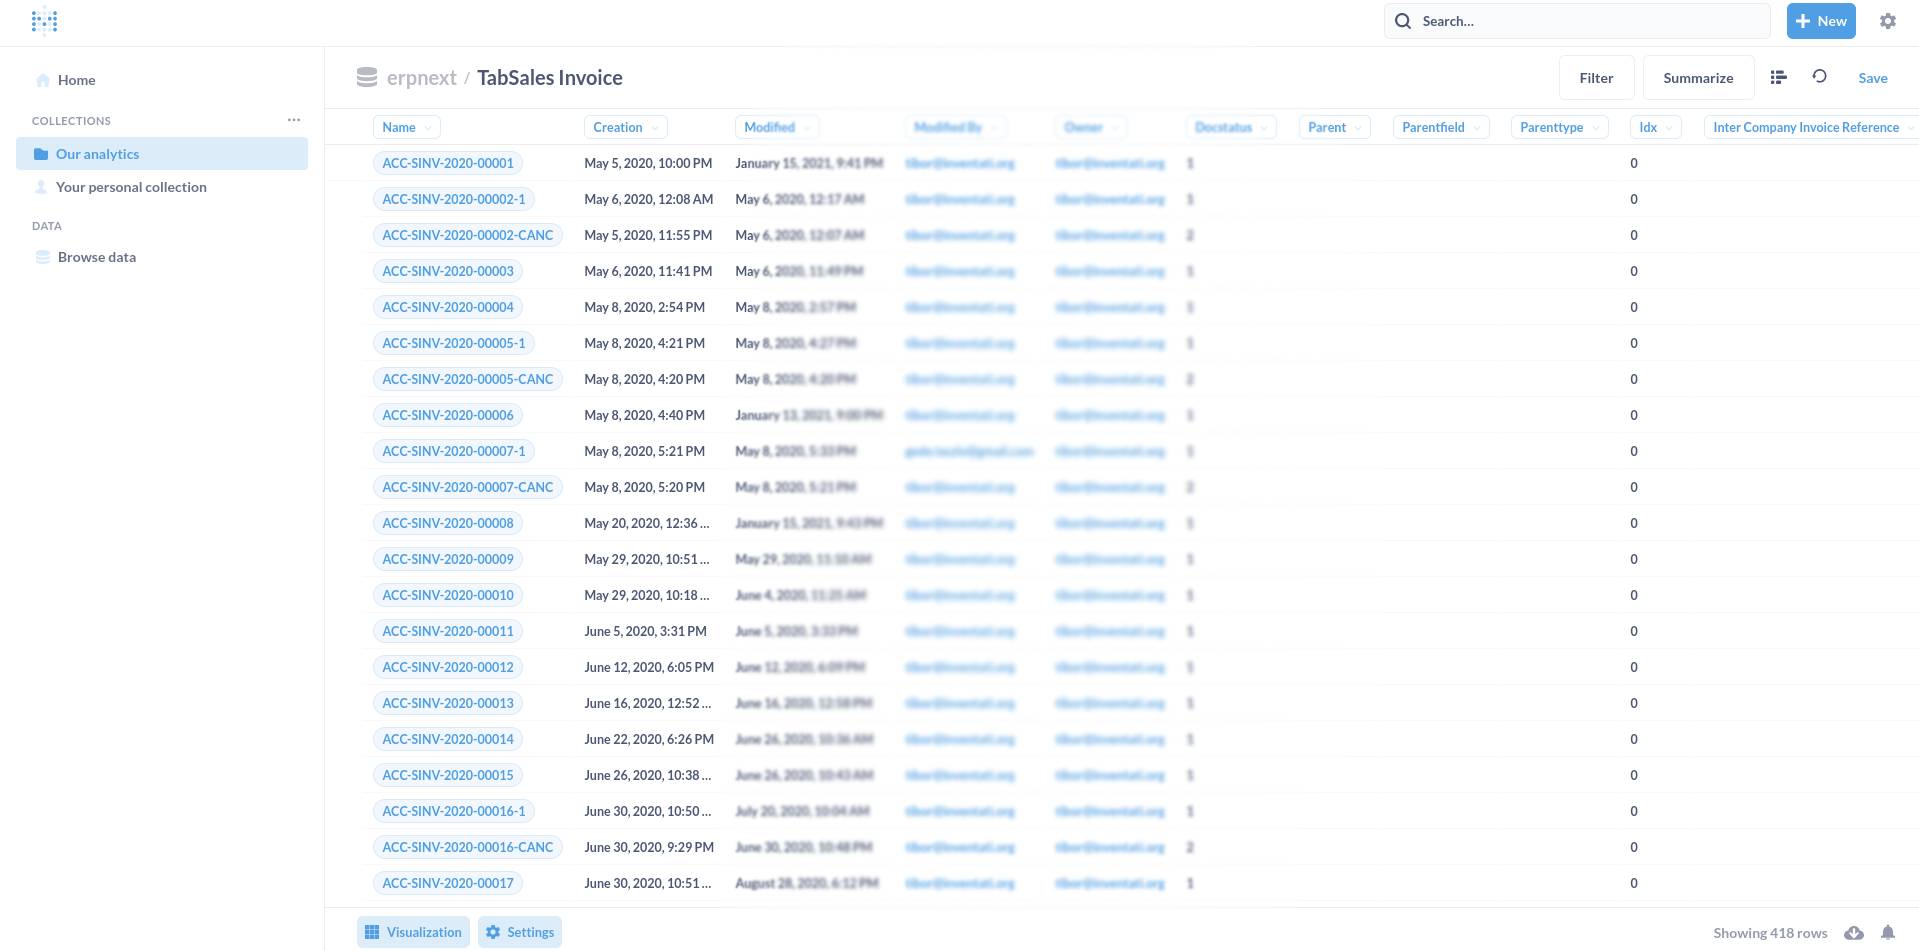The image size is (1919, 951).
Task: Expand the Name column header dropdown
Action: [406, 127]
